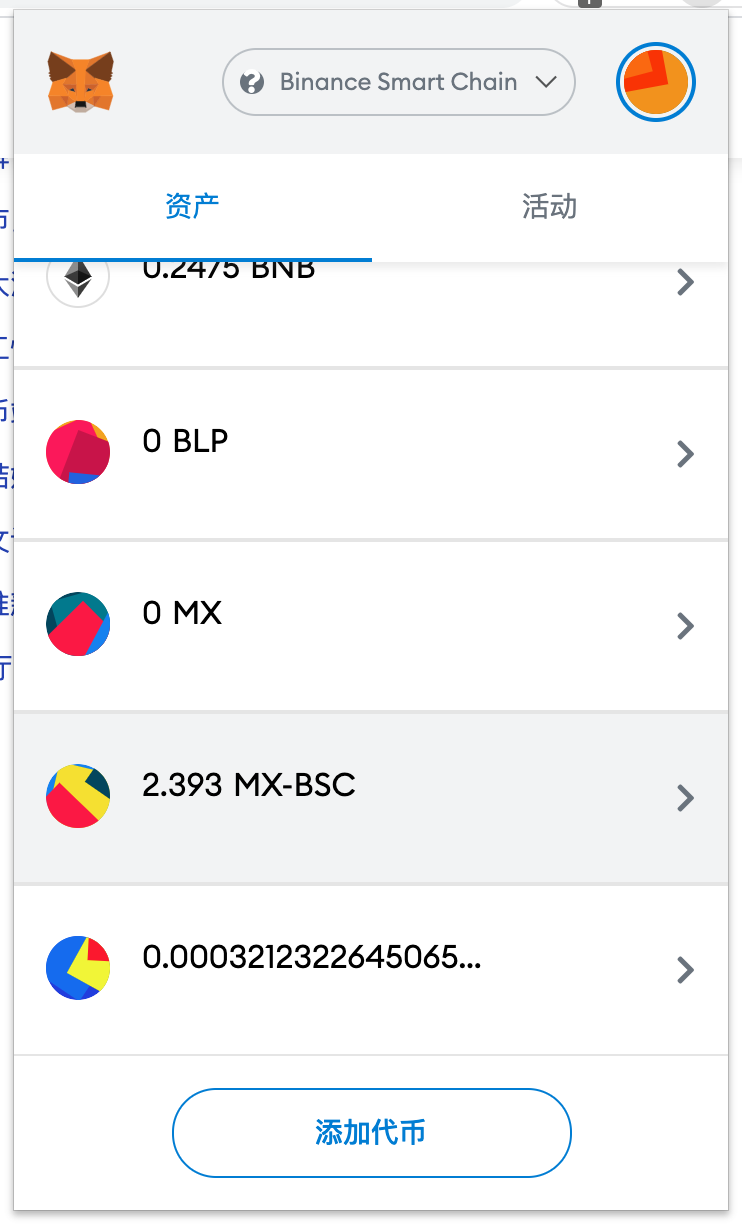
Task: Expand the 0.000321... token chevron
Action: (685, 970)
